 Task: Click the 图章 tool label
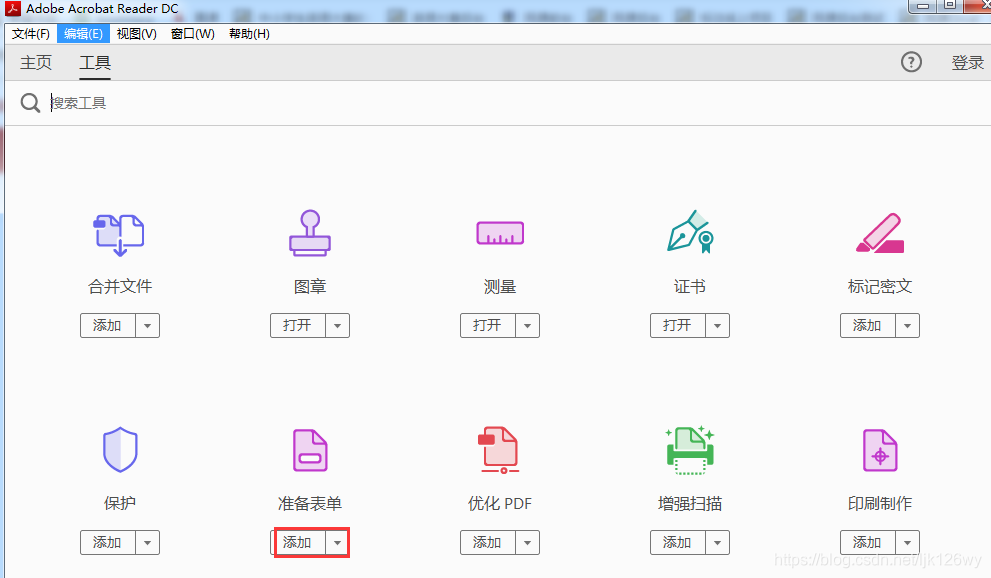point(310,287)
